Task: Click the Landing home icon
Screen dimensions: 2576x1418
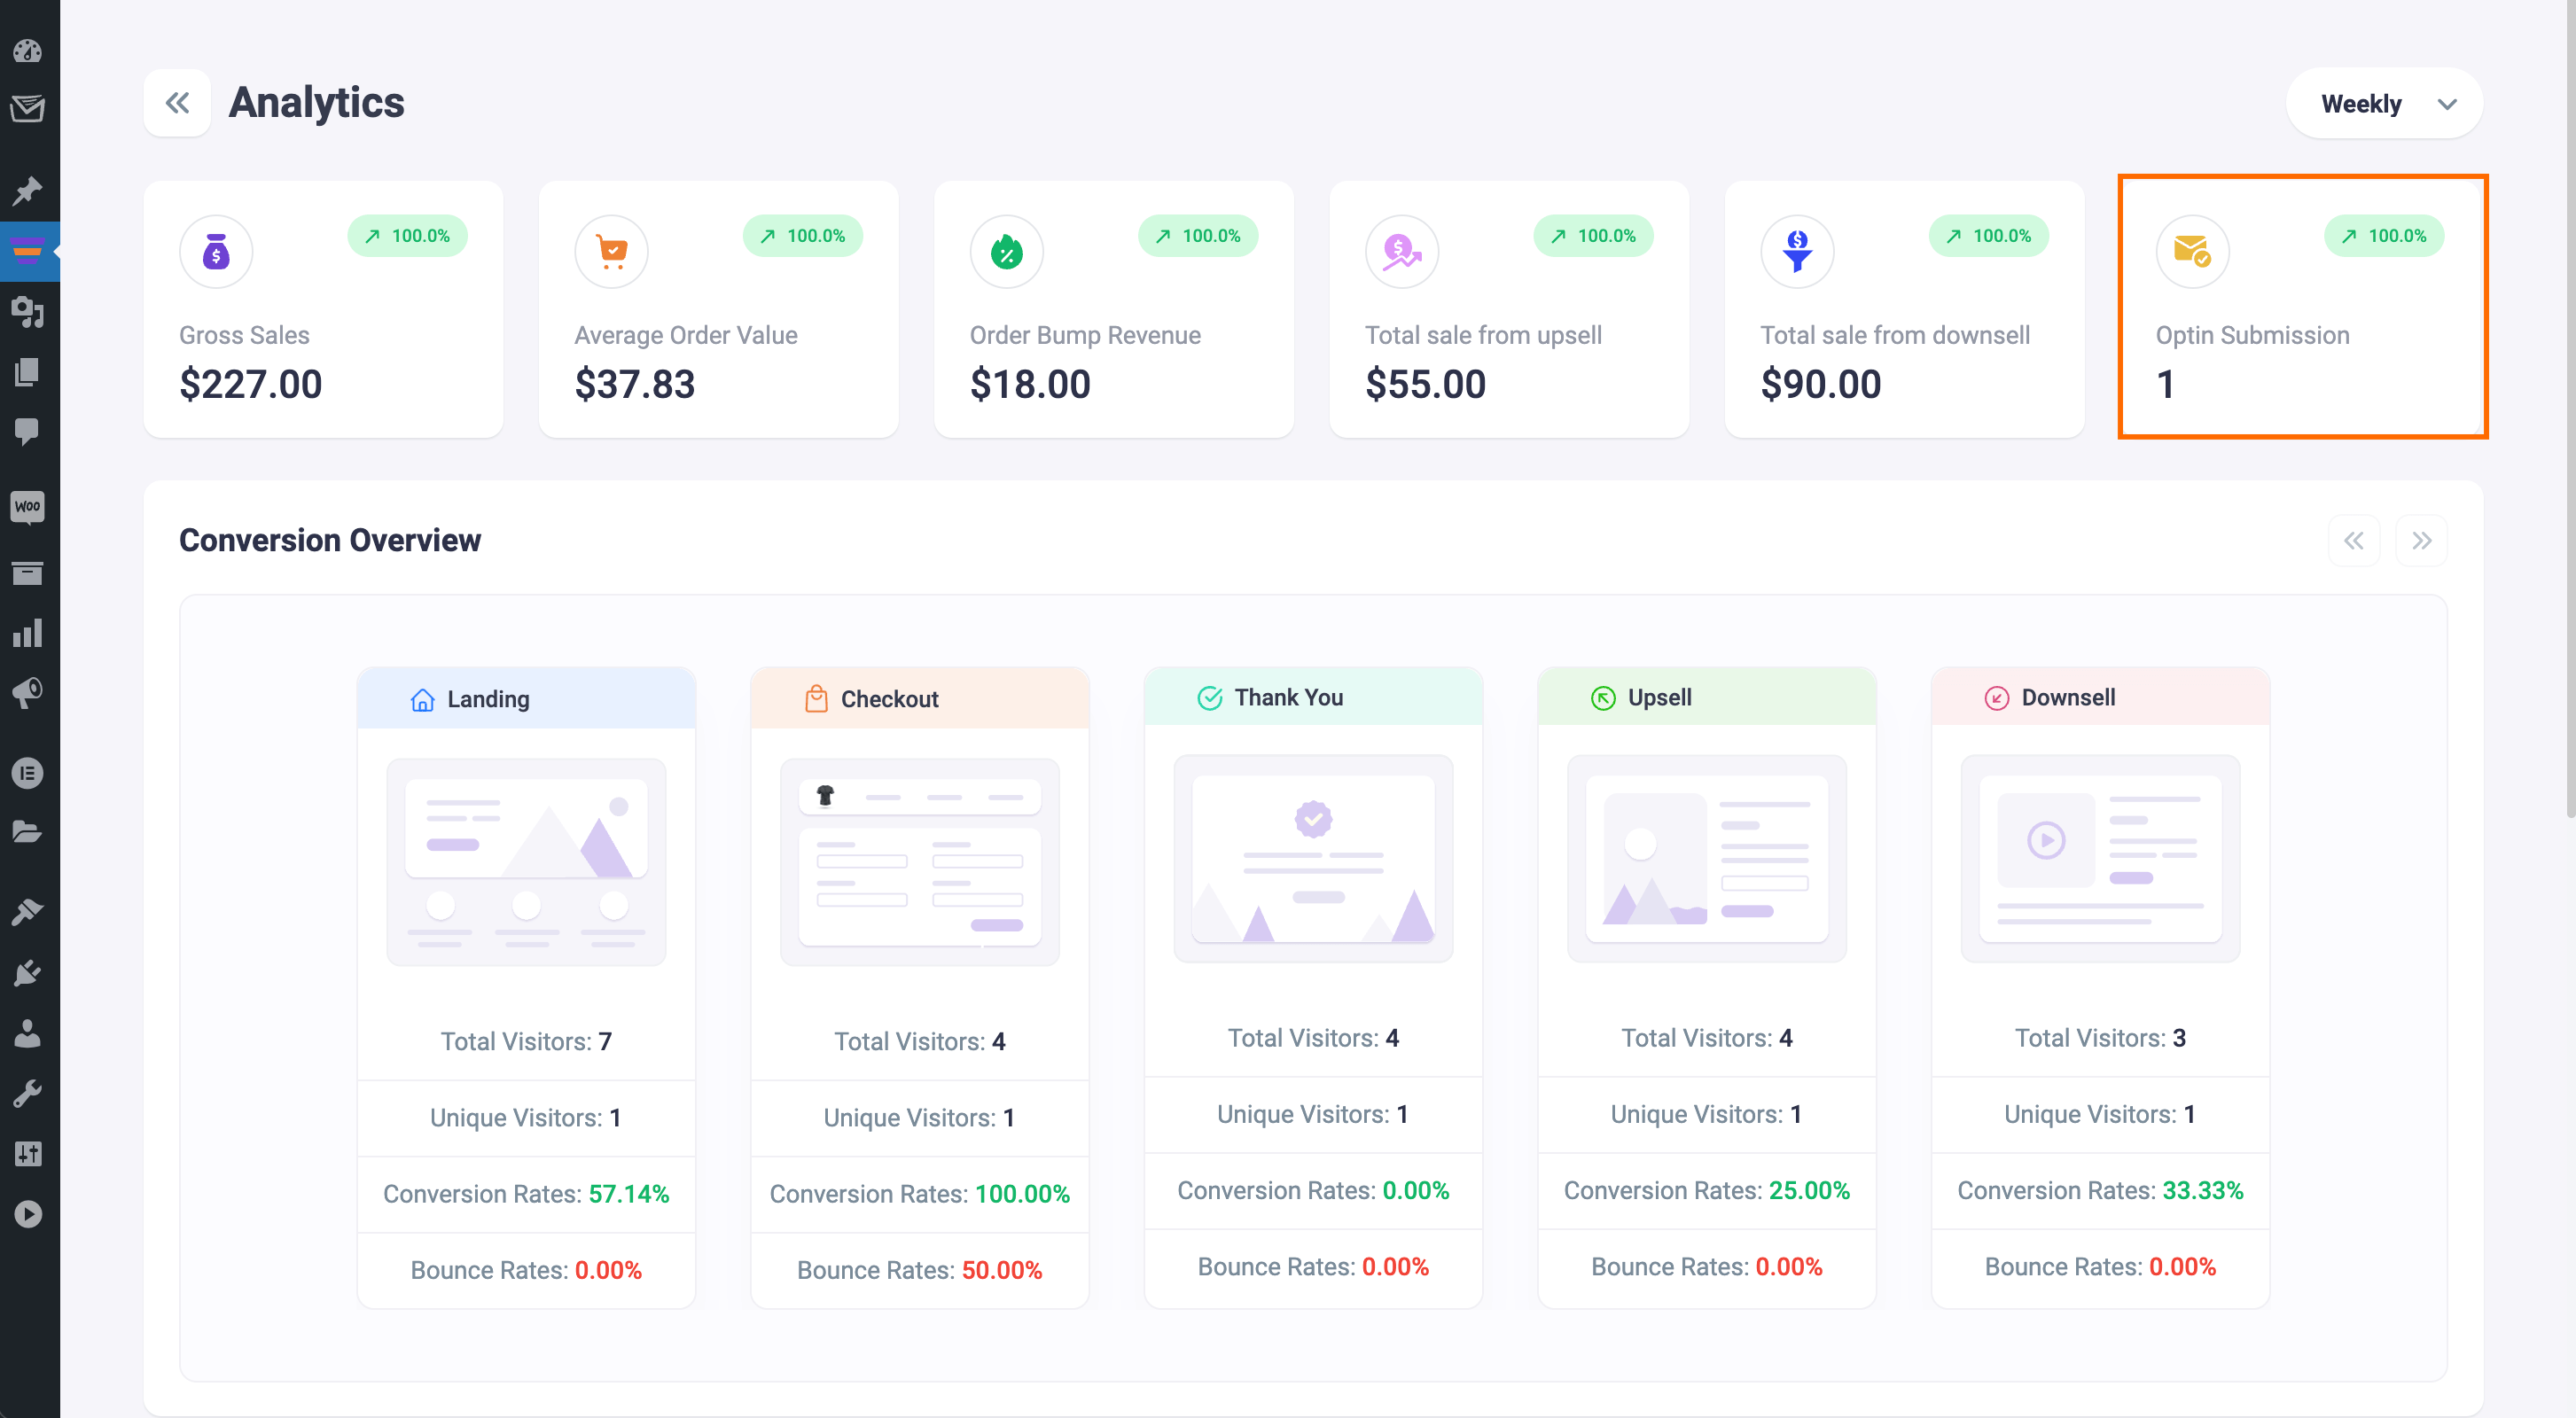Action: point(423,699)
